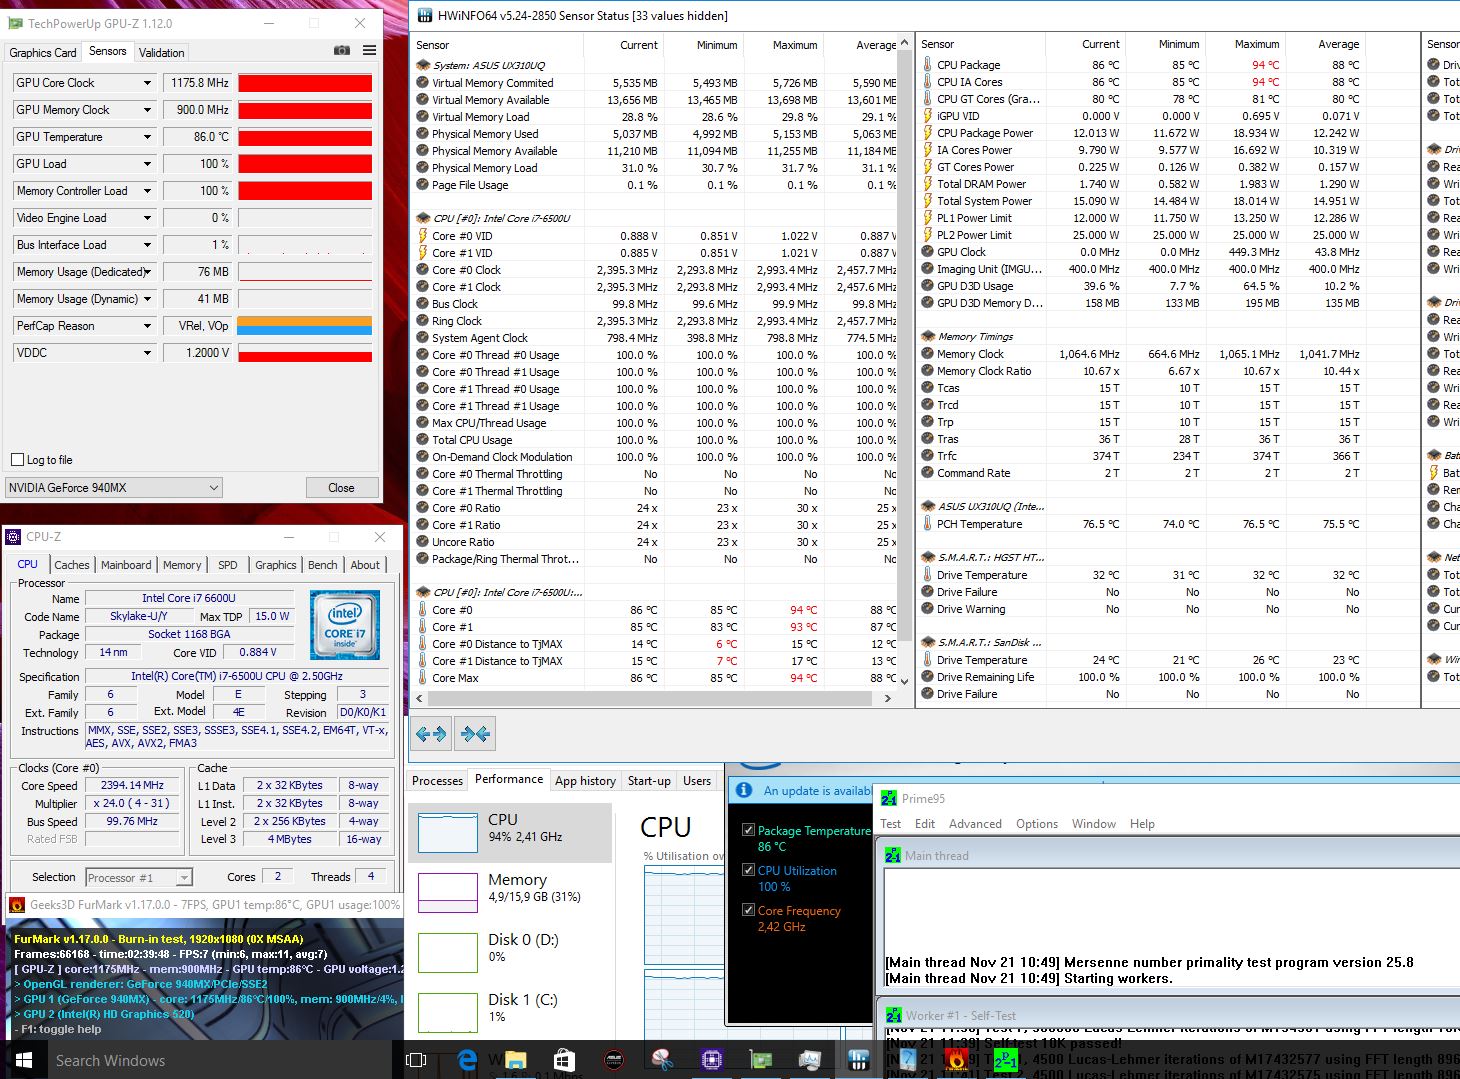Open the GPU Temperature sensor dropdown
This screenshot has height=1079, width=1460.
(147, 137)
